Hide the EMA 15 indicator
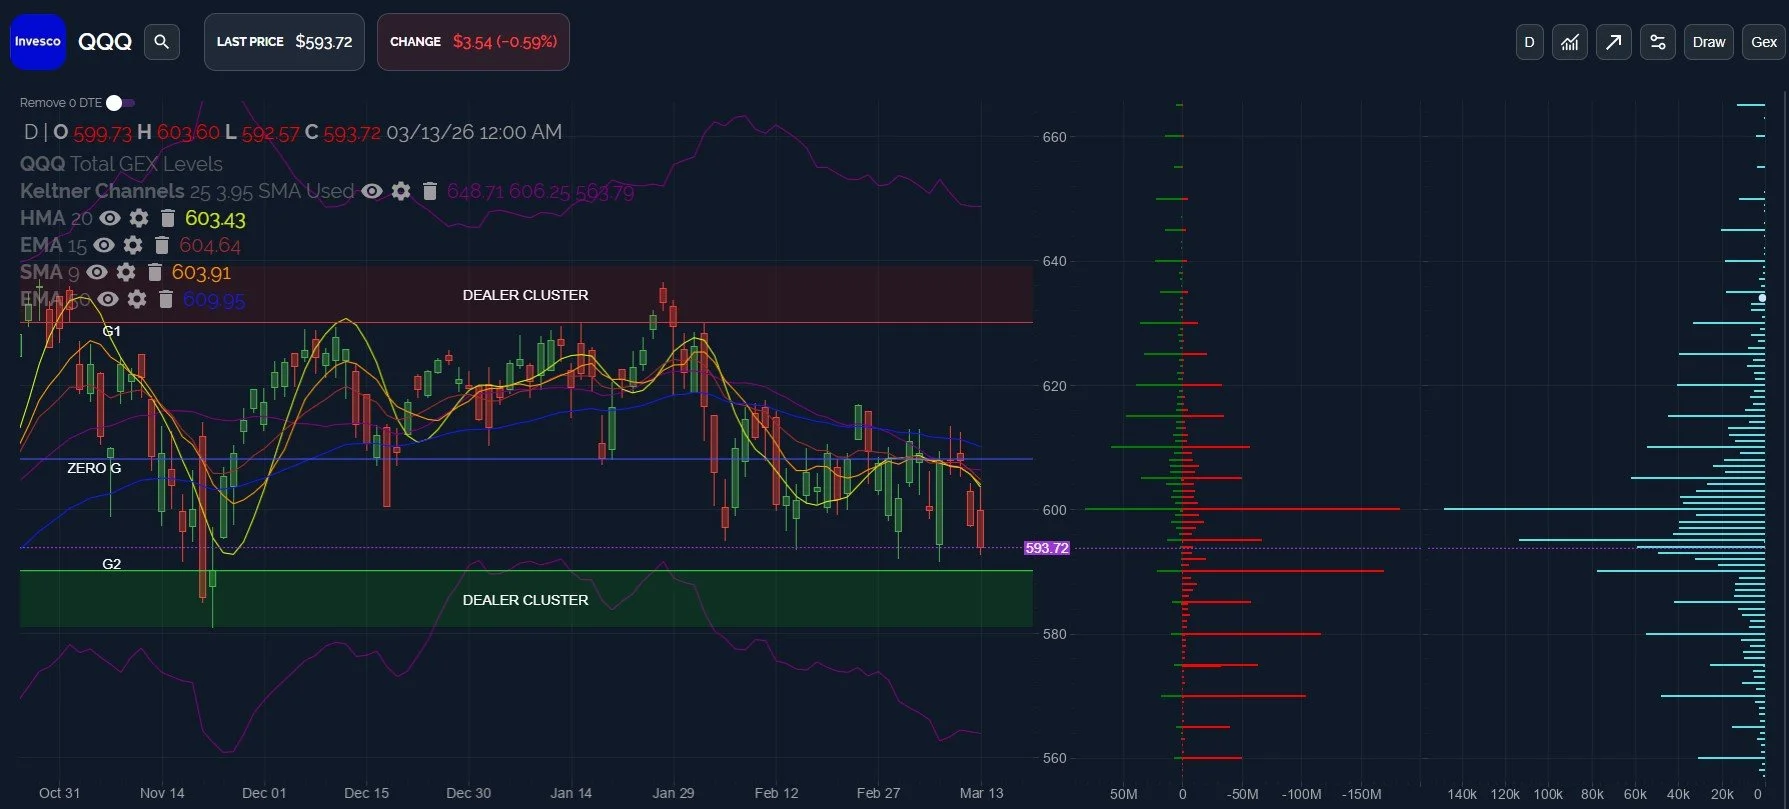The height and width of the screenshot is (809, 1789). point(104,245)
